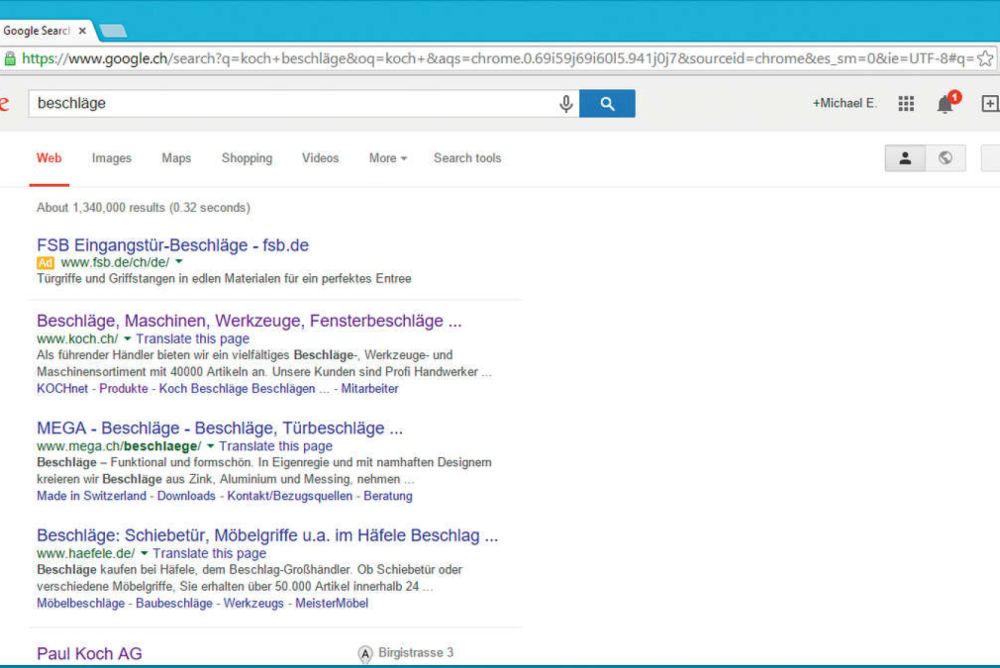Open dropdown arrow next to www.fsb.de/ch/de/

point(179,262)
